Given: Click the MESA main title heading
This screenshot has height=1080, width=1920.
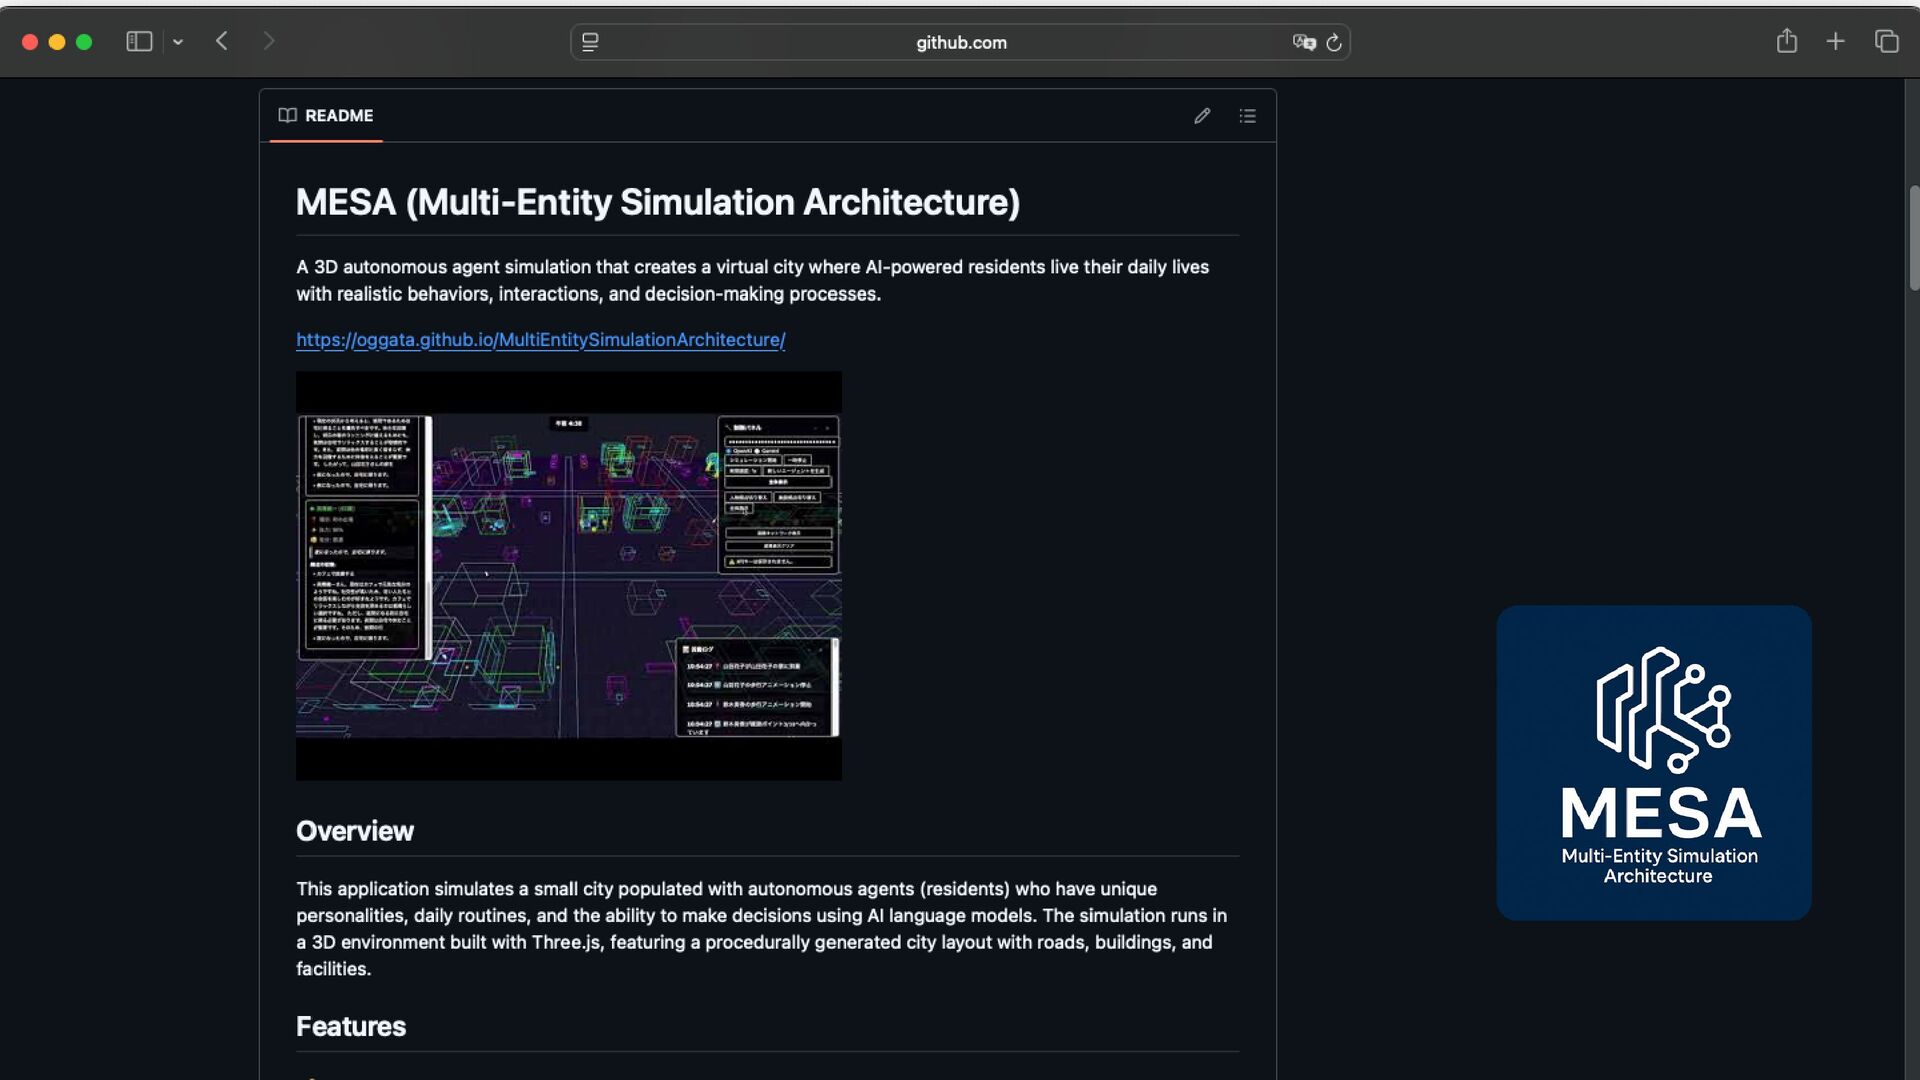Looking at the screenshot, I should (x=657, y=203).
